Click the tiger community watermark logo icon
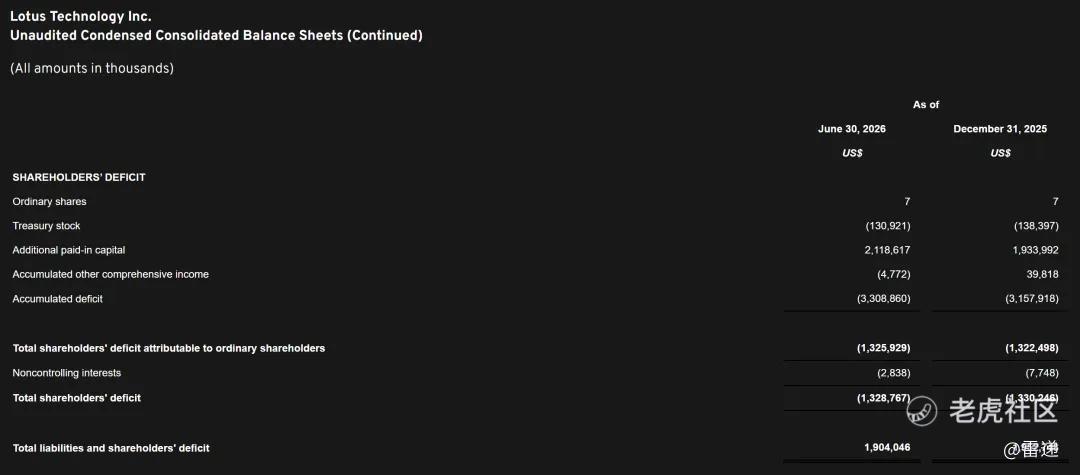 click(922, 412)
